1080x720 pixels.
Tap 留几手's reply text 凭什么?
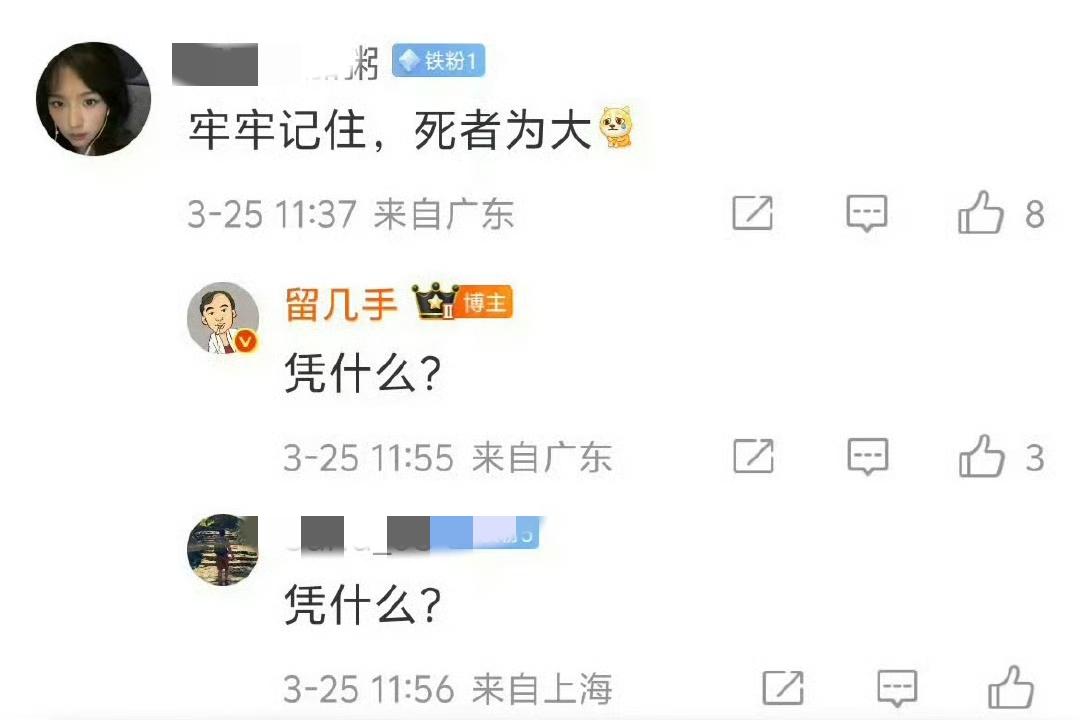pyautogui.click(x=363, y=373)
